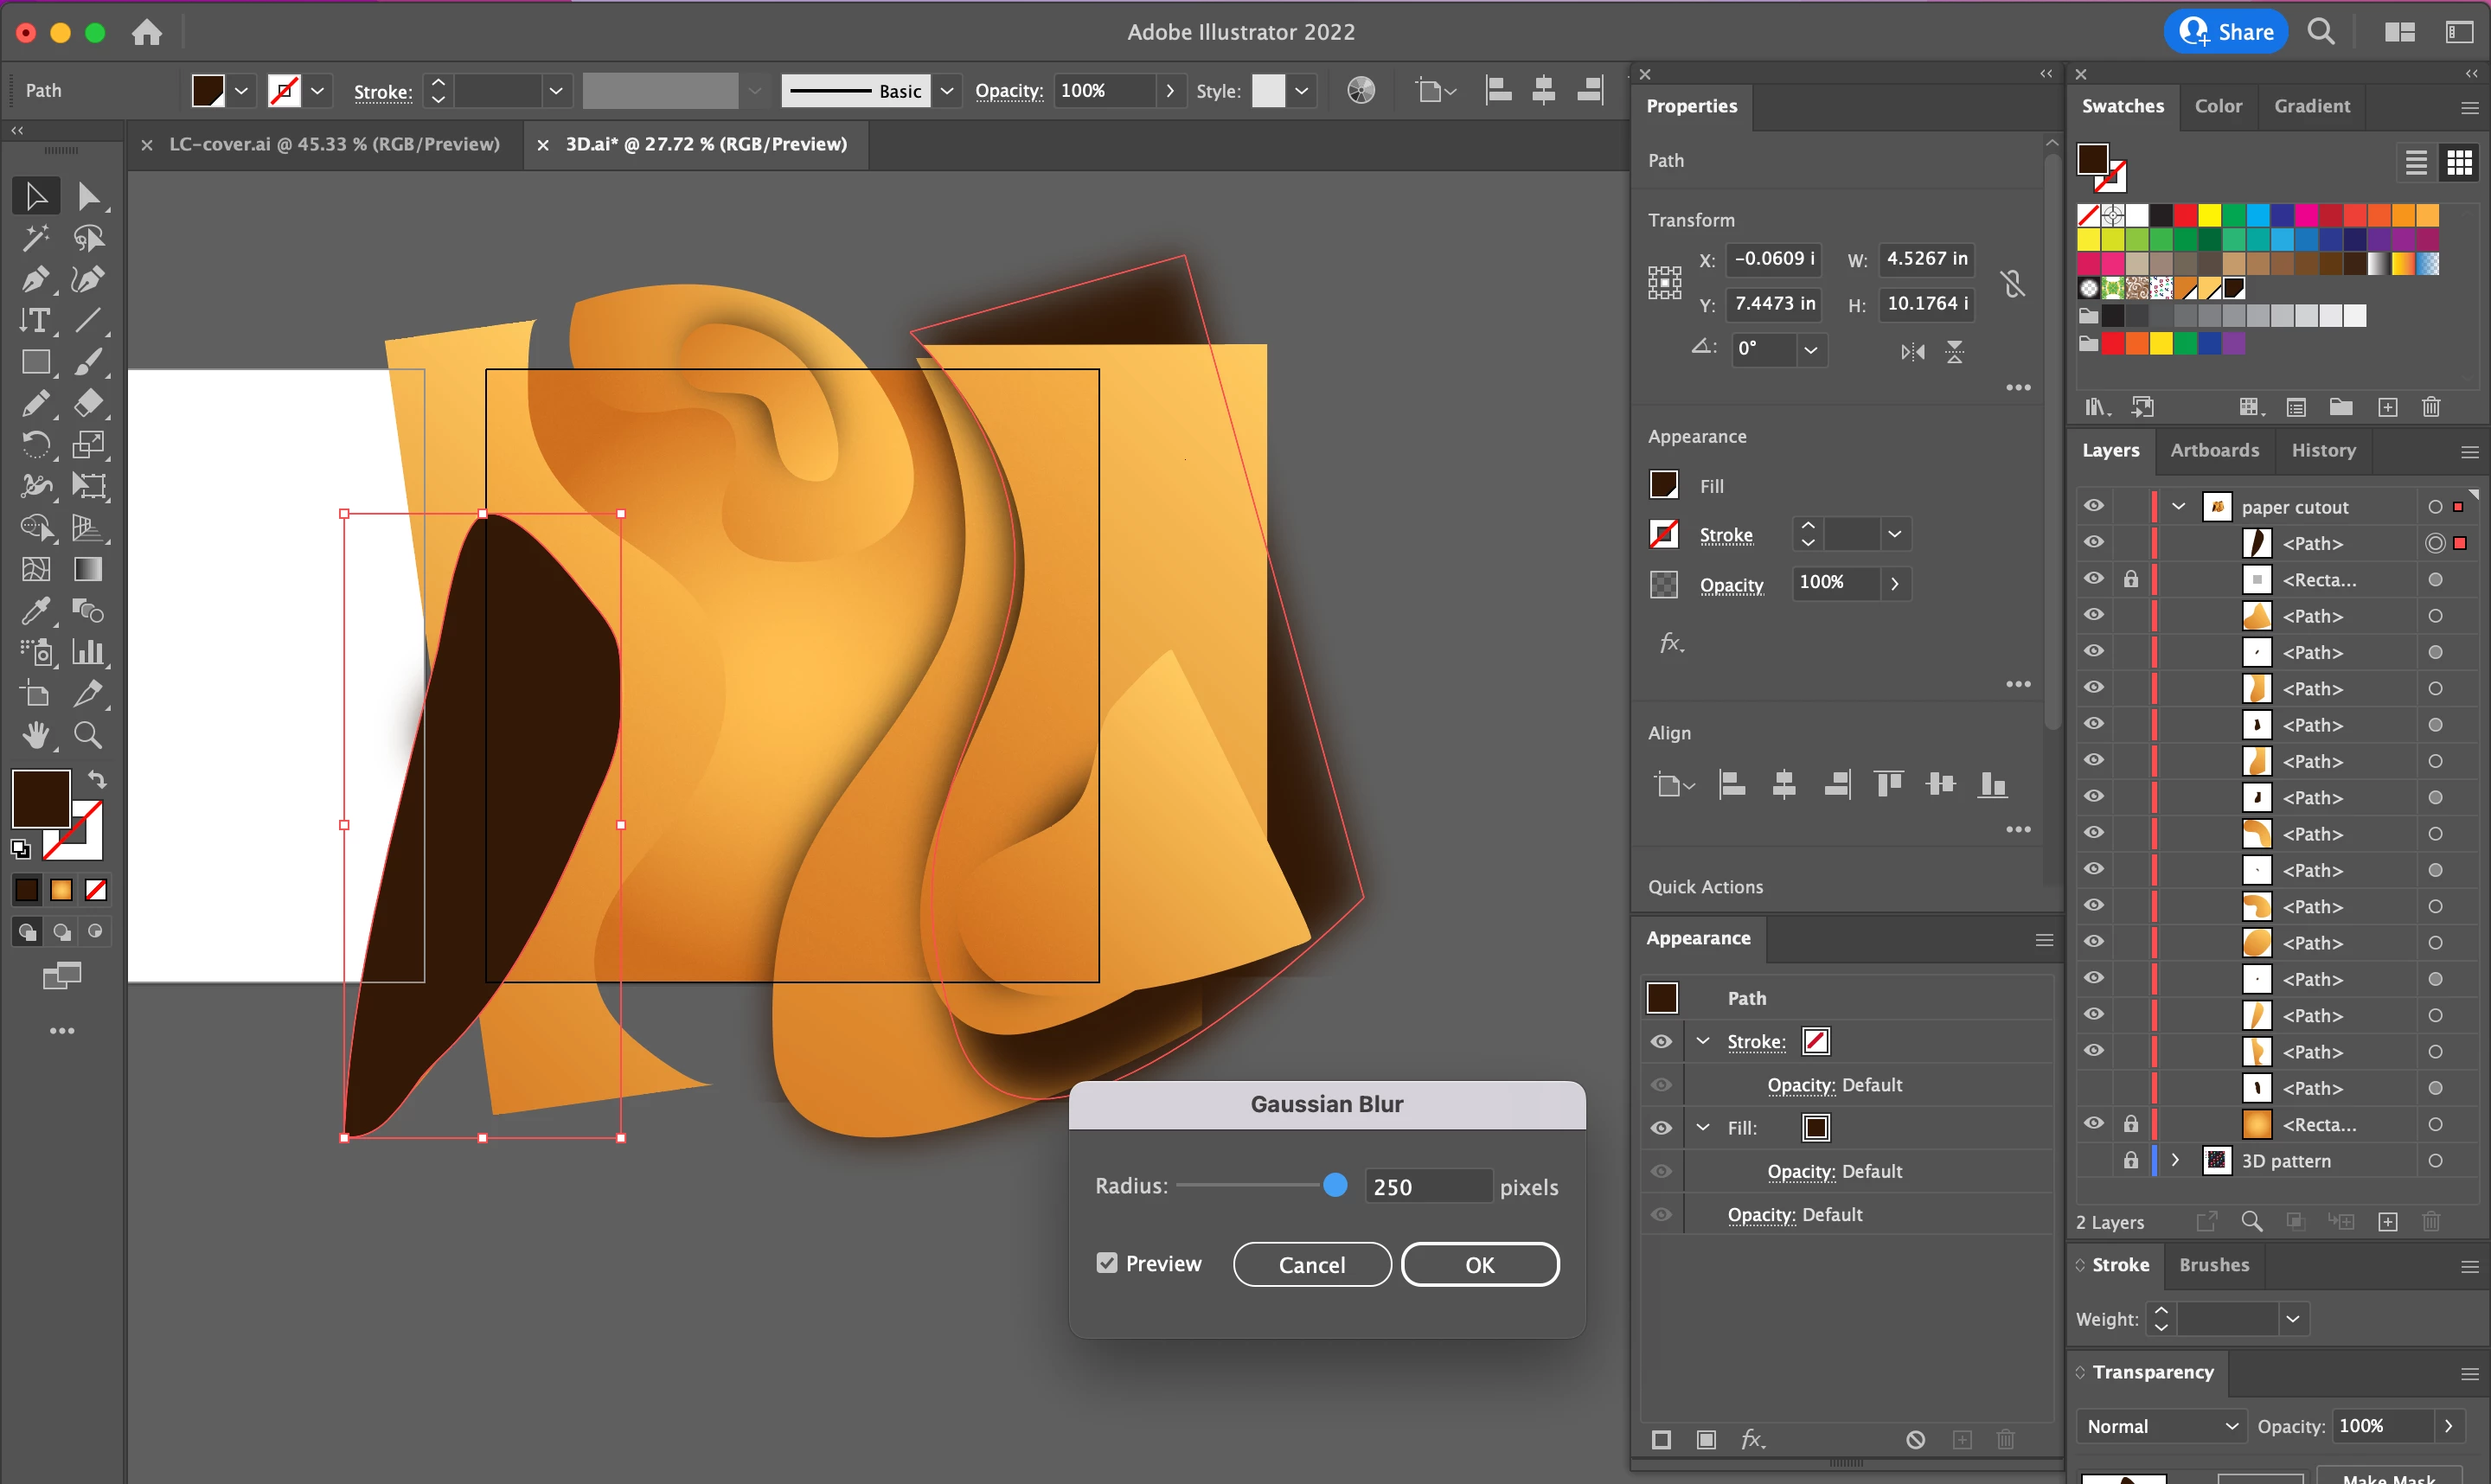
Task: Uncheck the Preview checkbox
Action: click(x=1106, y=1263)
